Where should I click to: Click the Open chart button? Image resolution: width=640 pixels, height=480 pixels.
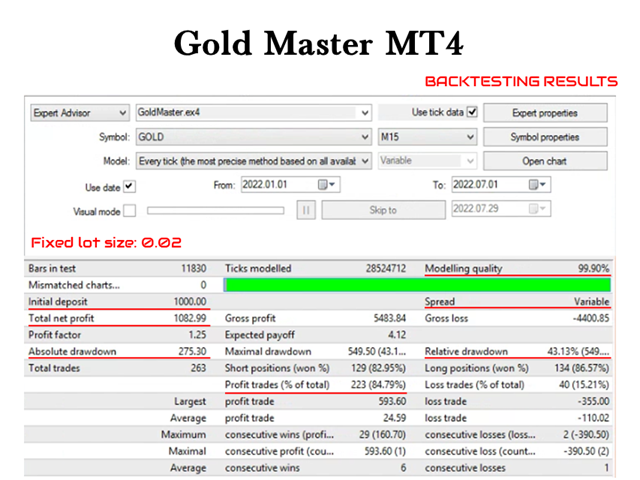pos(545,161)
